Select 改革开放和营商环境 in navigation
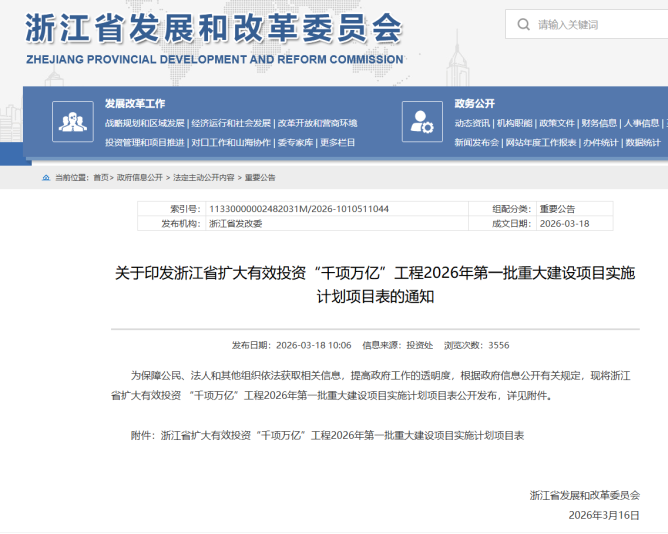The image size is (668, 534). 317,124
